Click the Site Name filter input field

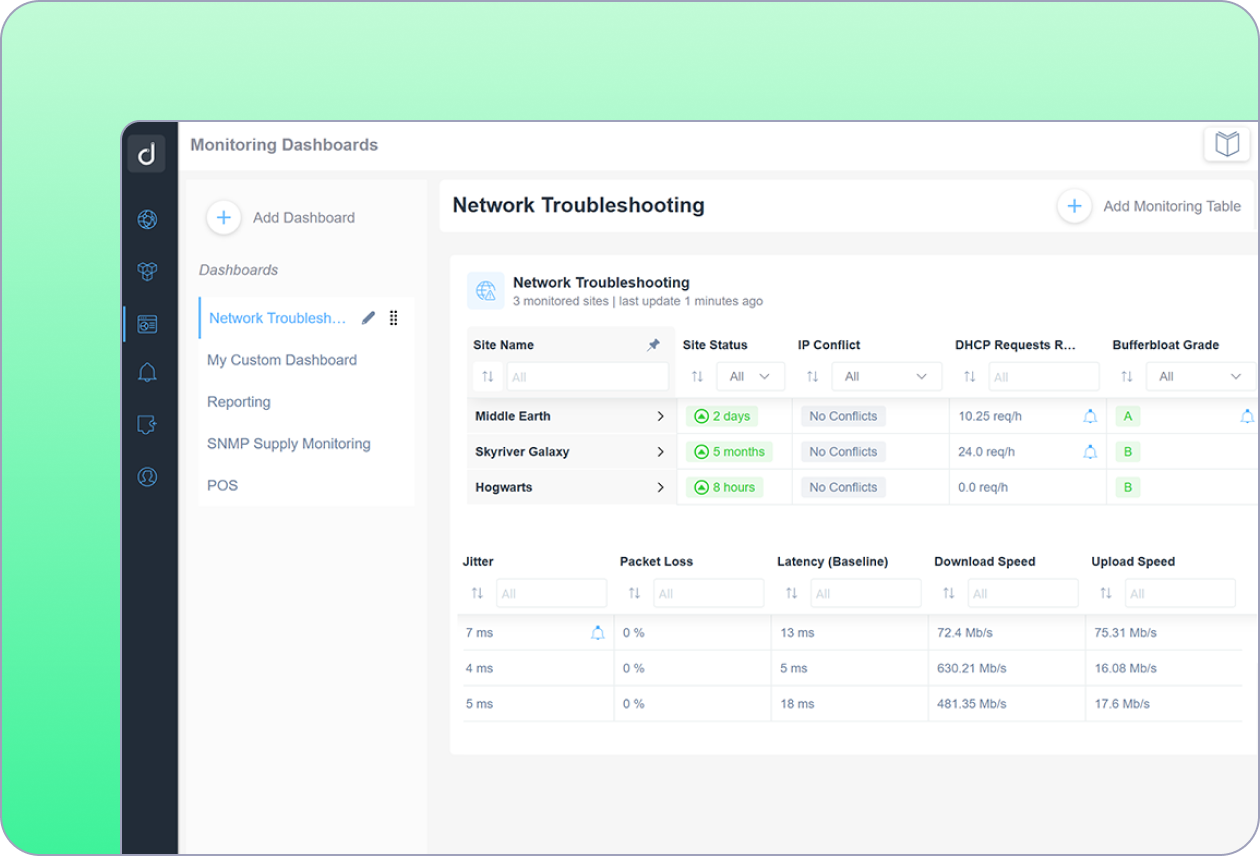pyautogui.click(x=587, y=377)
